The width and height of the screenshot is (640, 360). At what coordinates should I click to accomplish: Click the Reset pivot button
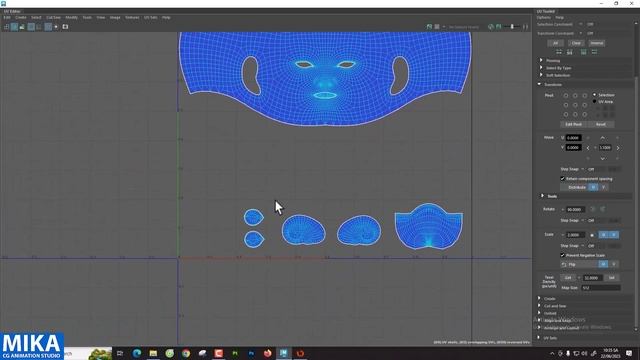[600, 124]
